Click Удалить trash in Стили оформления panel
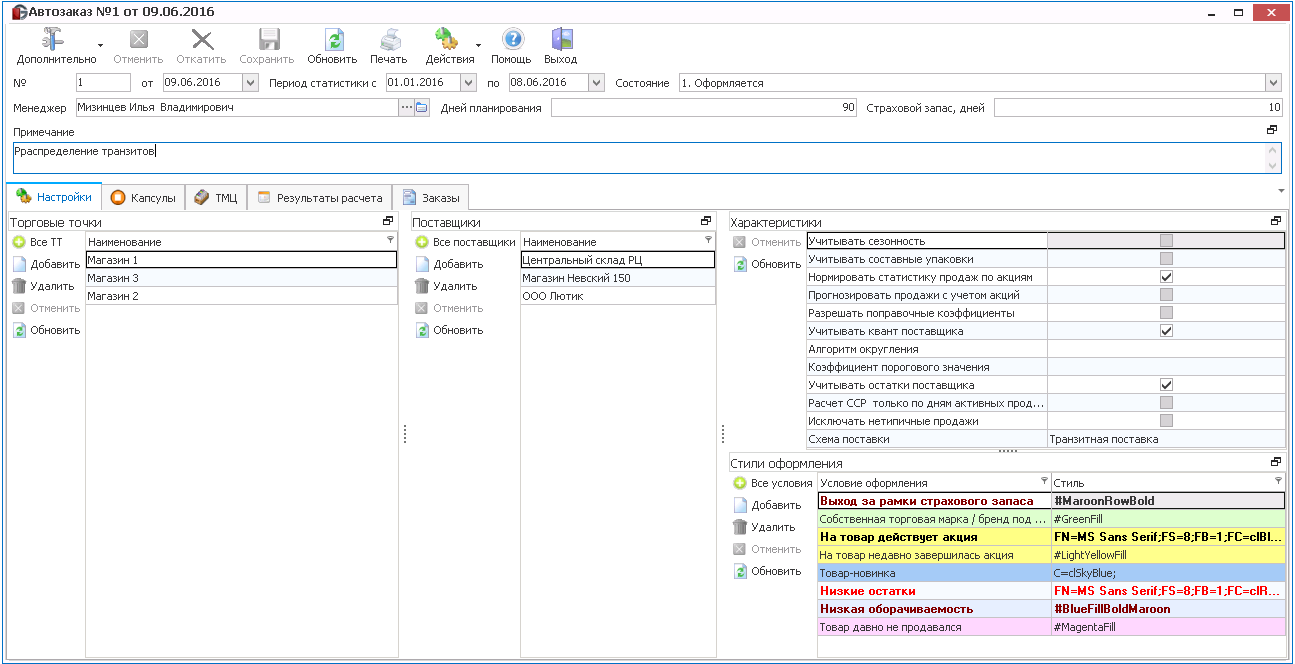The image size is (1295, 664). (765, 527)
